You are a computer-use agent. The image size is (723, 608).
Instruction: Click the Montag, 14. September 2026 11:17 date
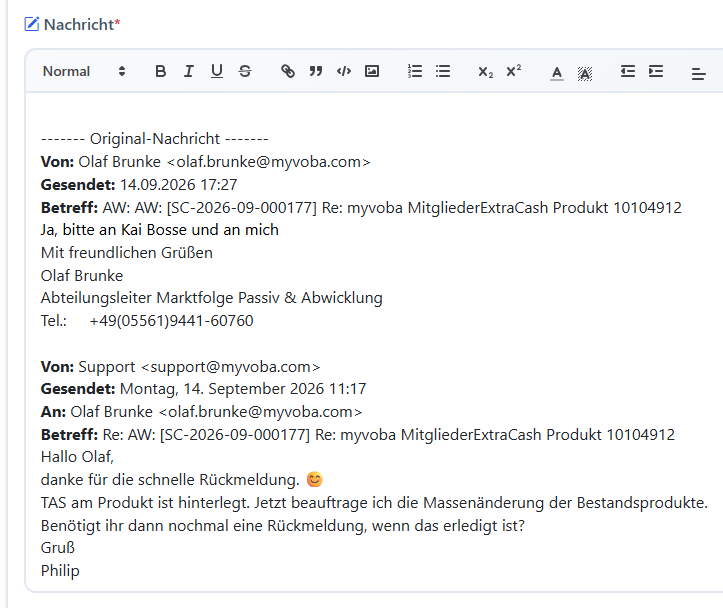(243, 389)
